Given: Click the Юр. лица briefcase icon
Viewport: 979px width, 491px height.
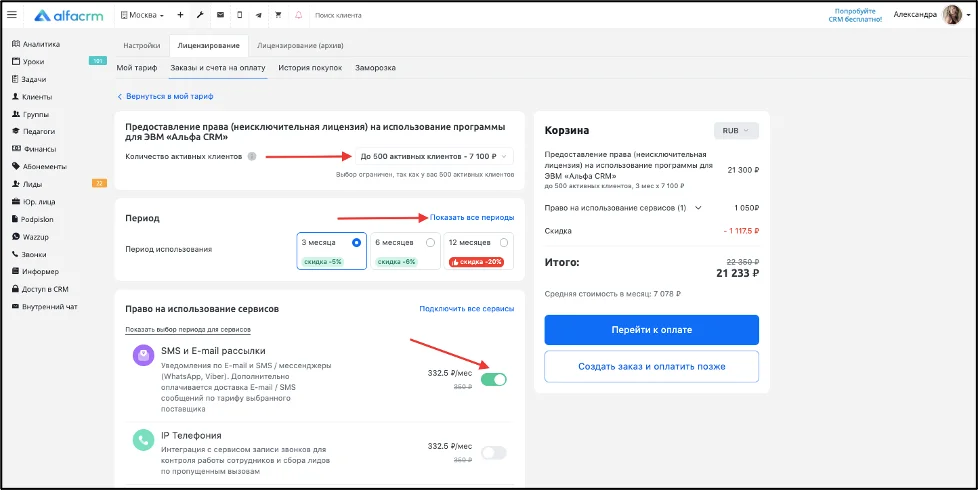Looking at the screenshot, I should pos(16,202).
